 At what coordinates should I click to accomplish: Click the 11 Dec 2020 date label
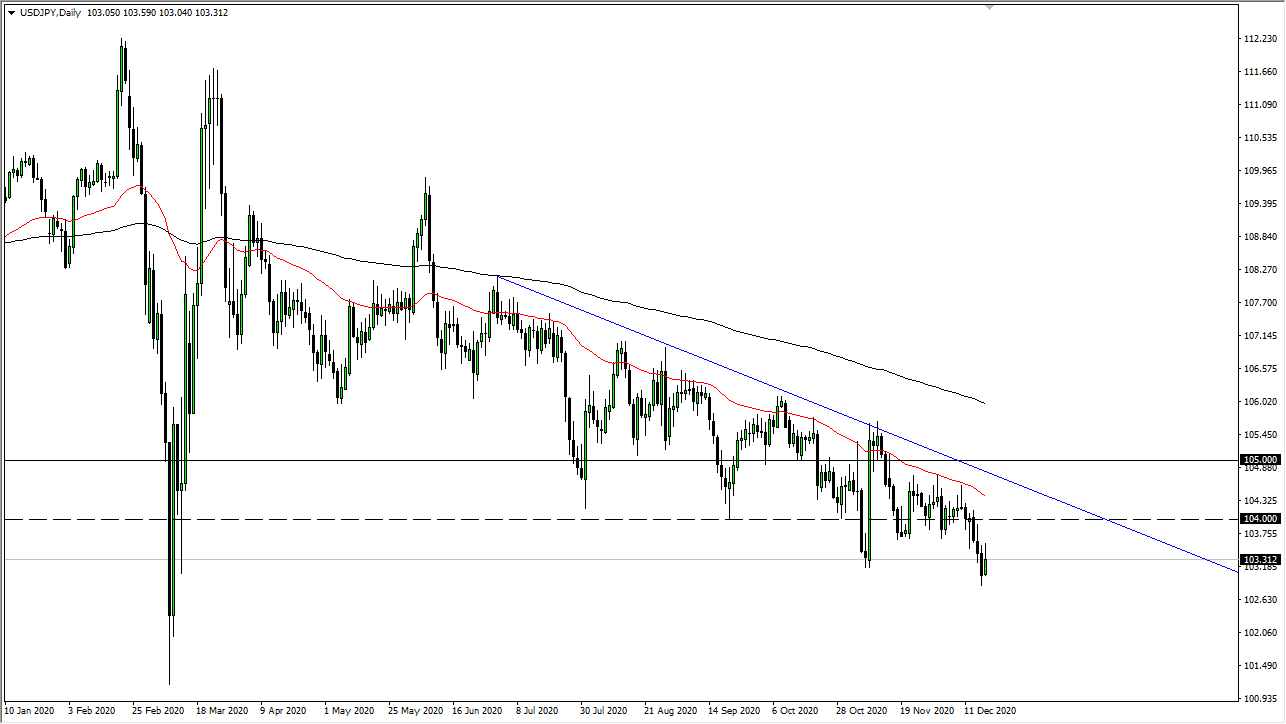(x=990, y=708)
